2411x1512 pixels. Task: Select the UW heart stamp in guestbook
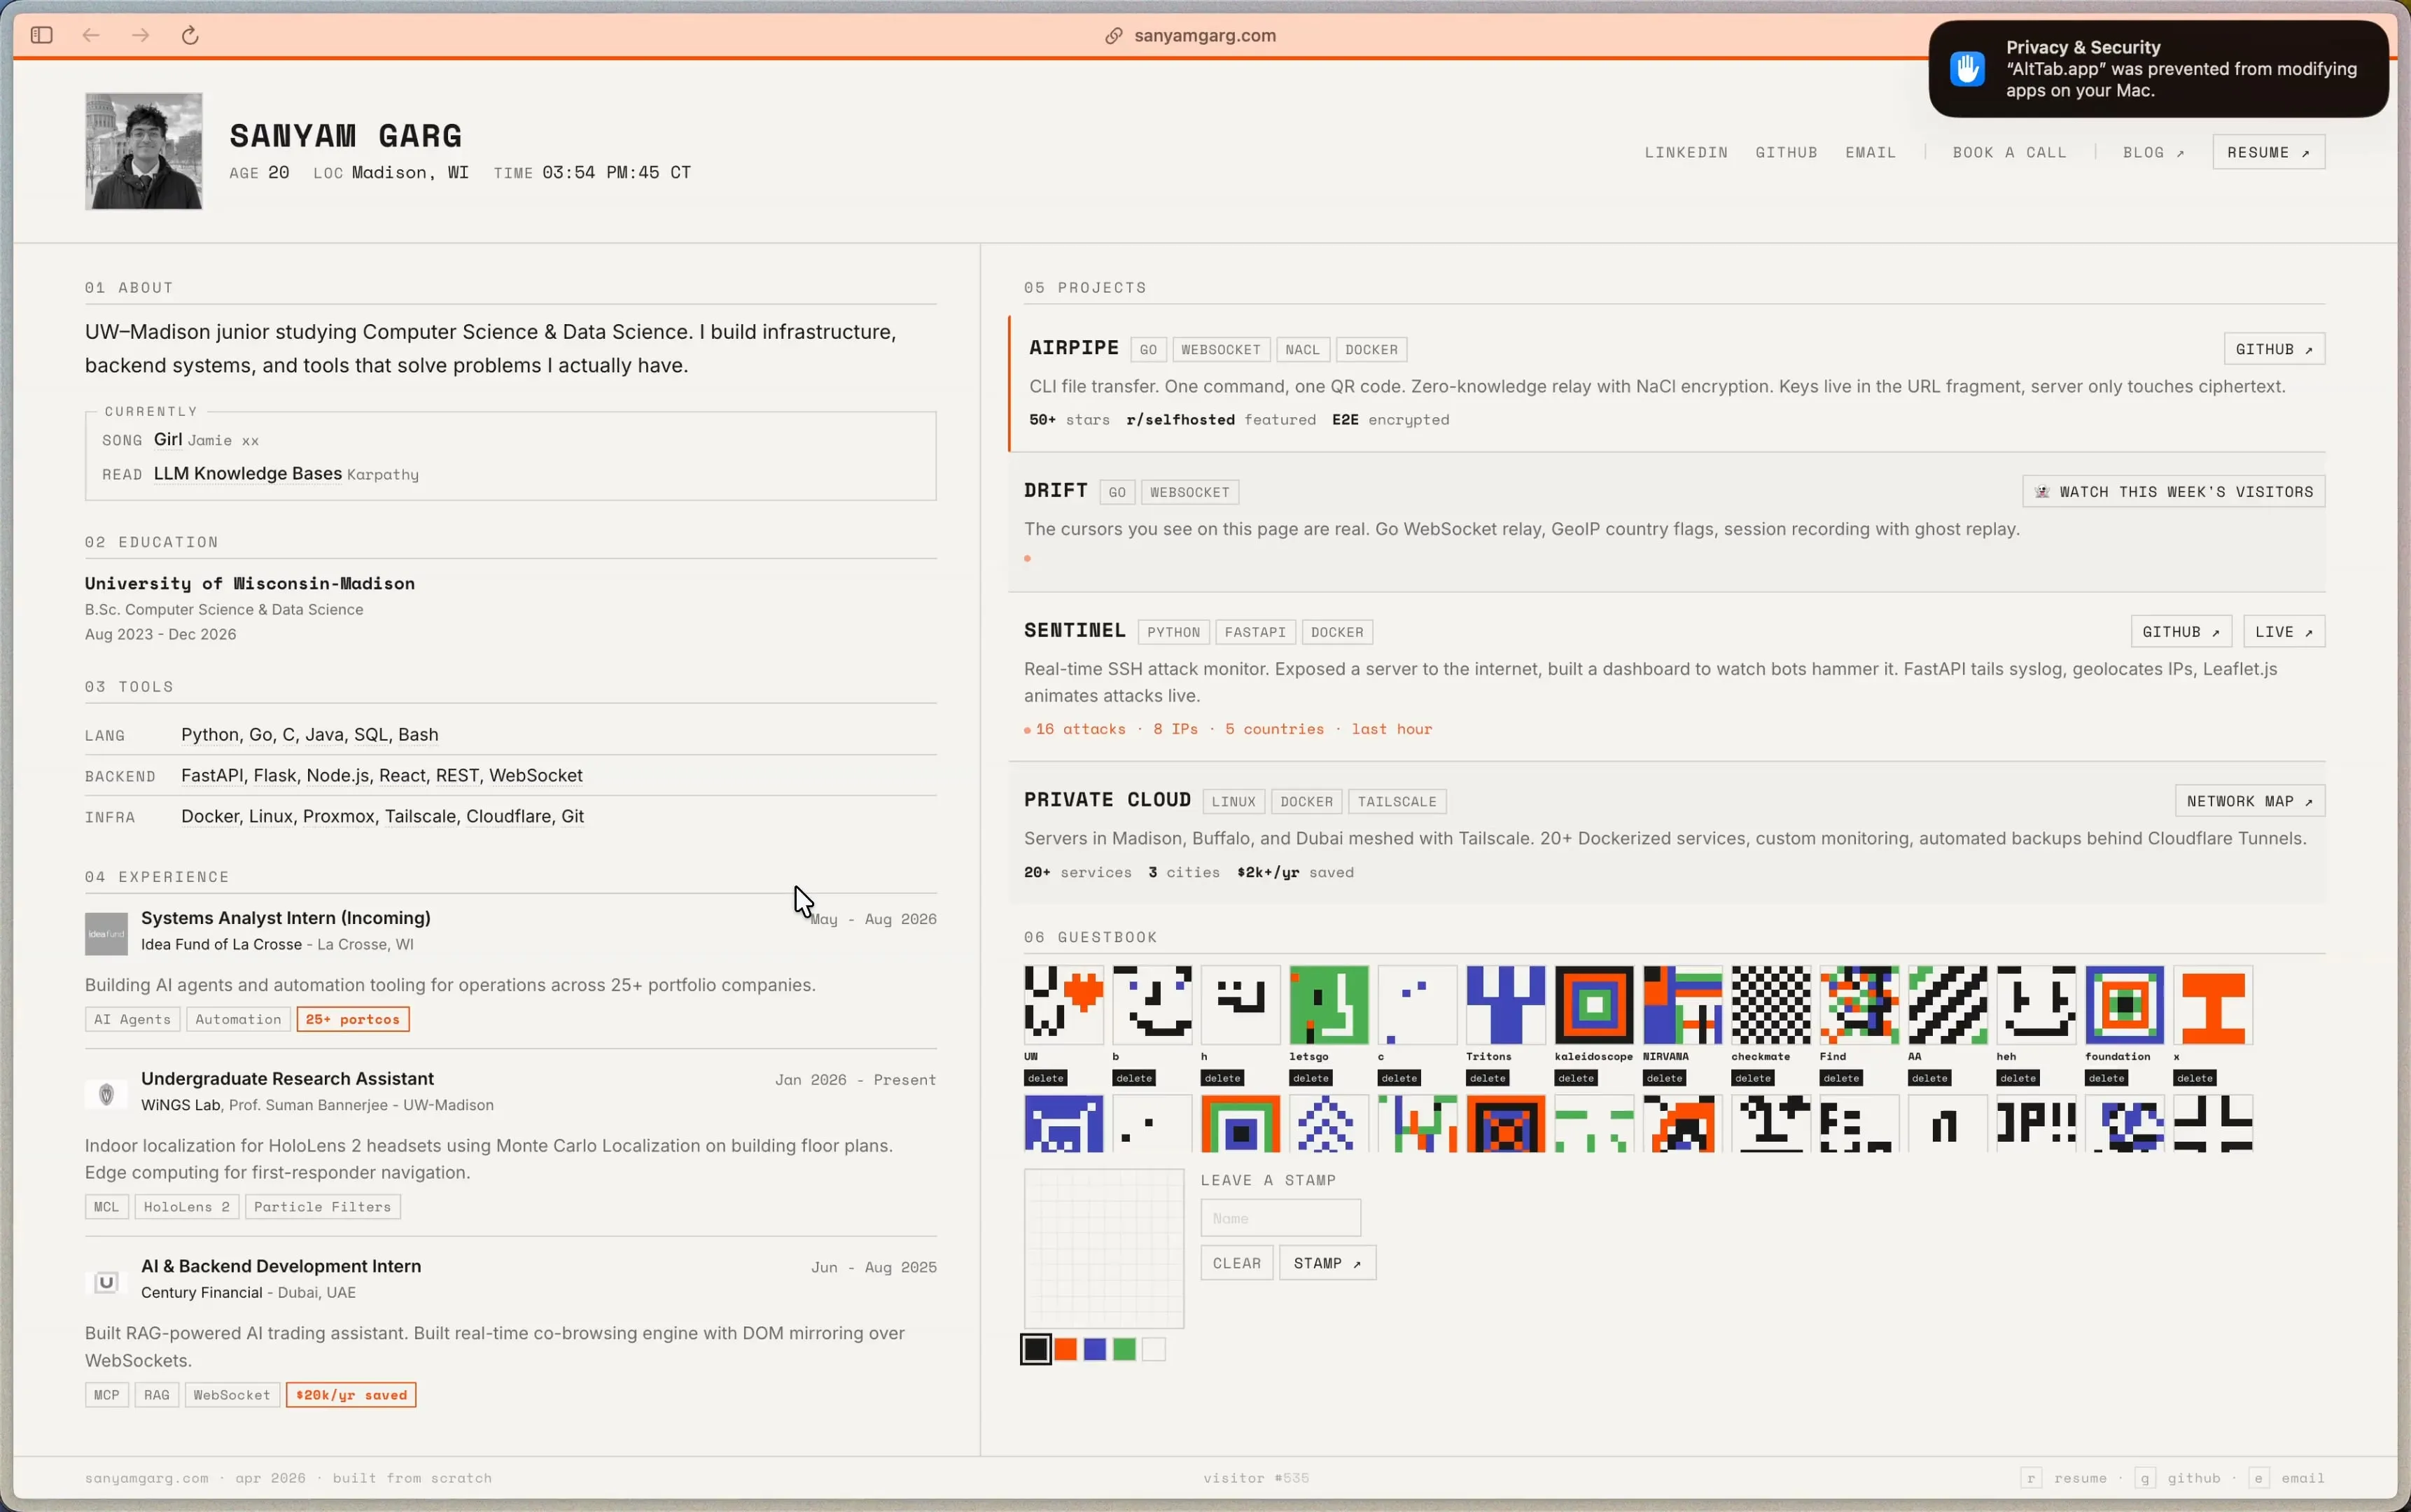[1063, 1004]
